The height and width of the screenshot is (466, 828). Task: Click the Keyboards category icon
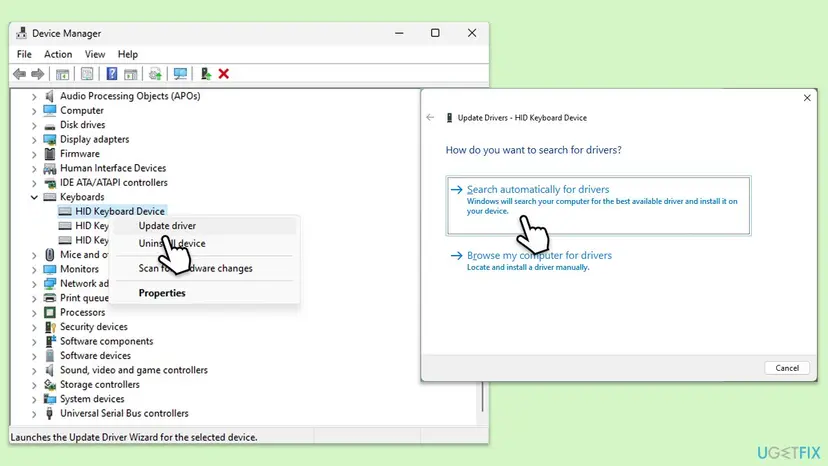tap(50, 197)
